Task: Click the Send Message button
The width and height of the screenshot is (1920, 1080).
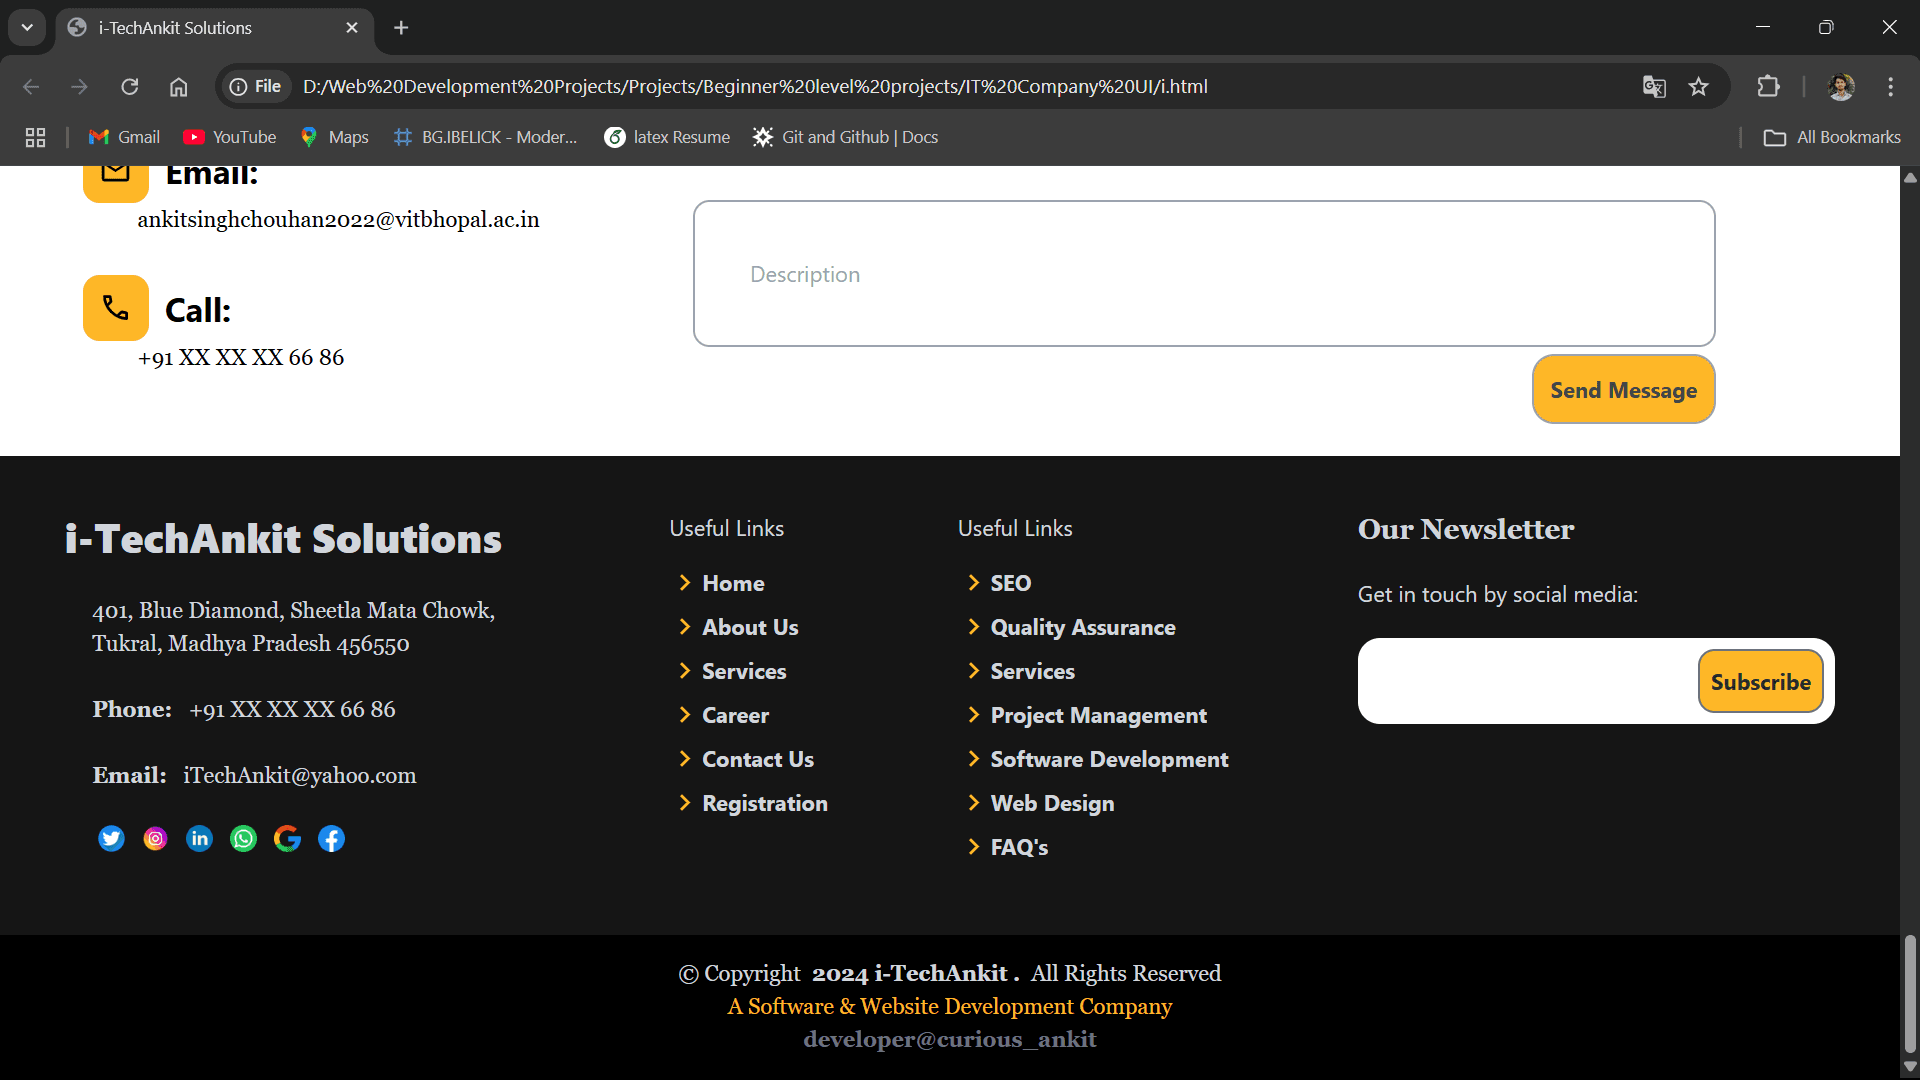Action: click(x=1623, y=389)
